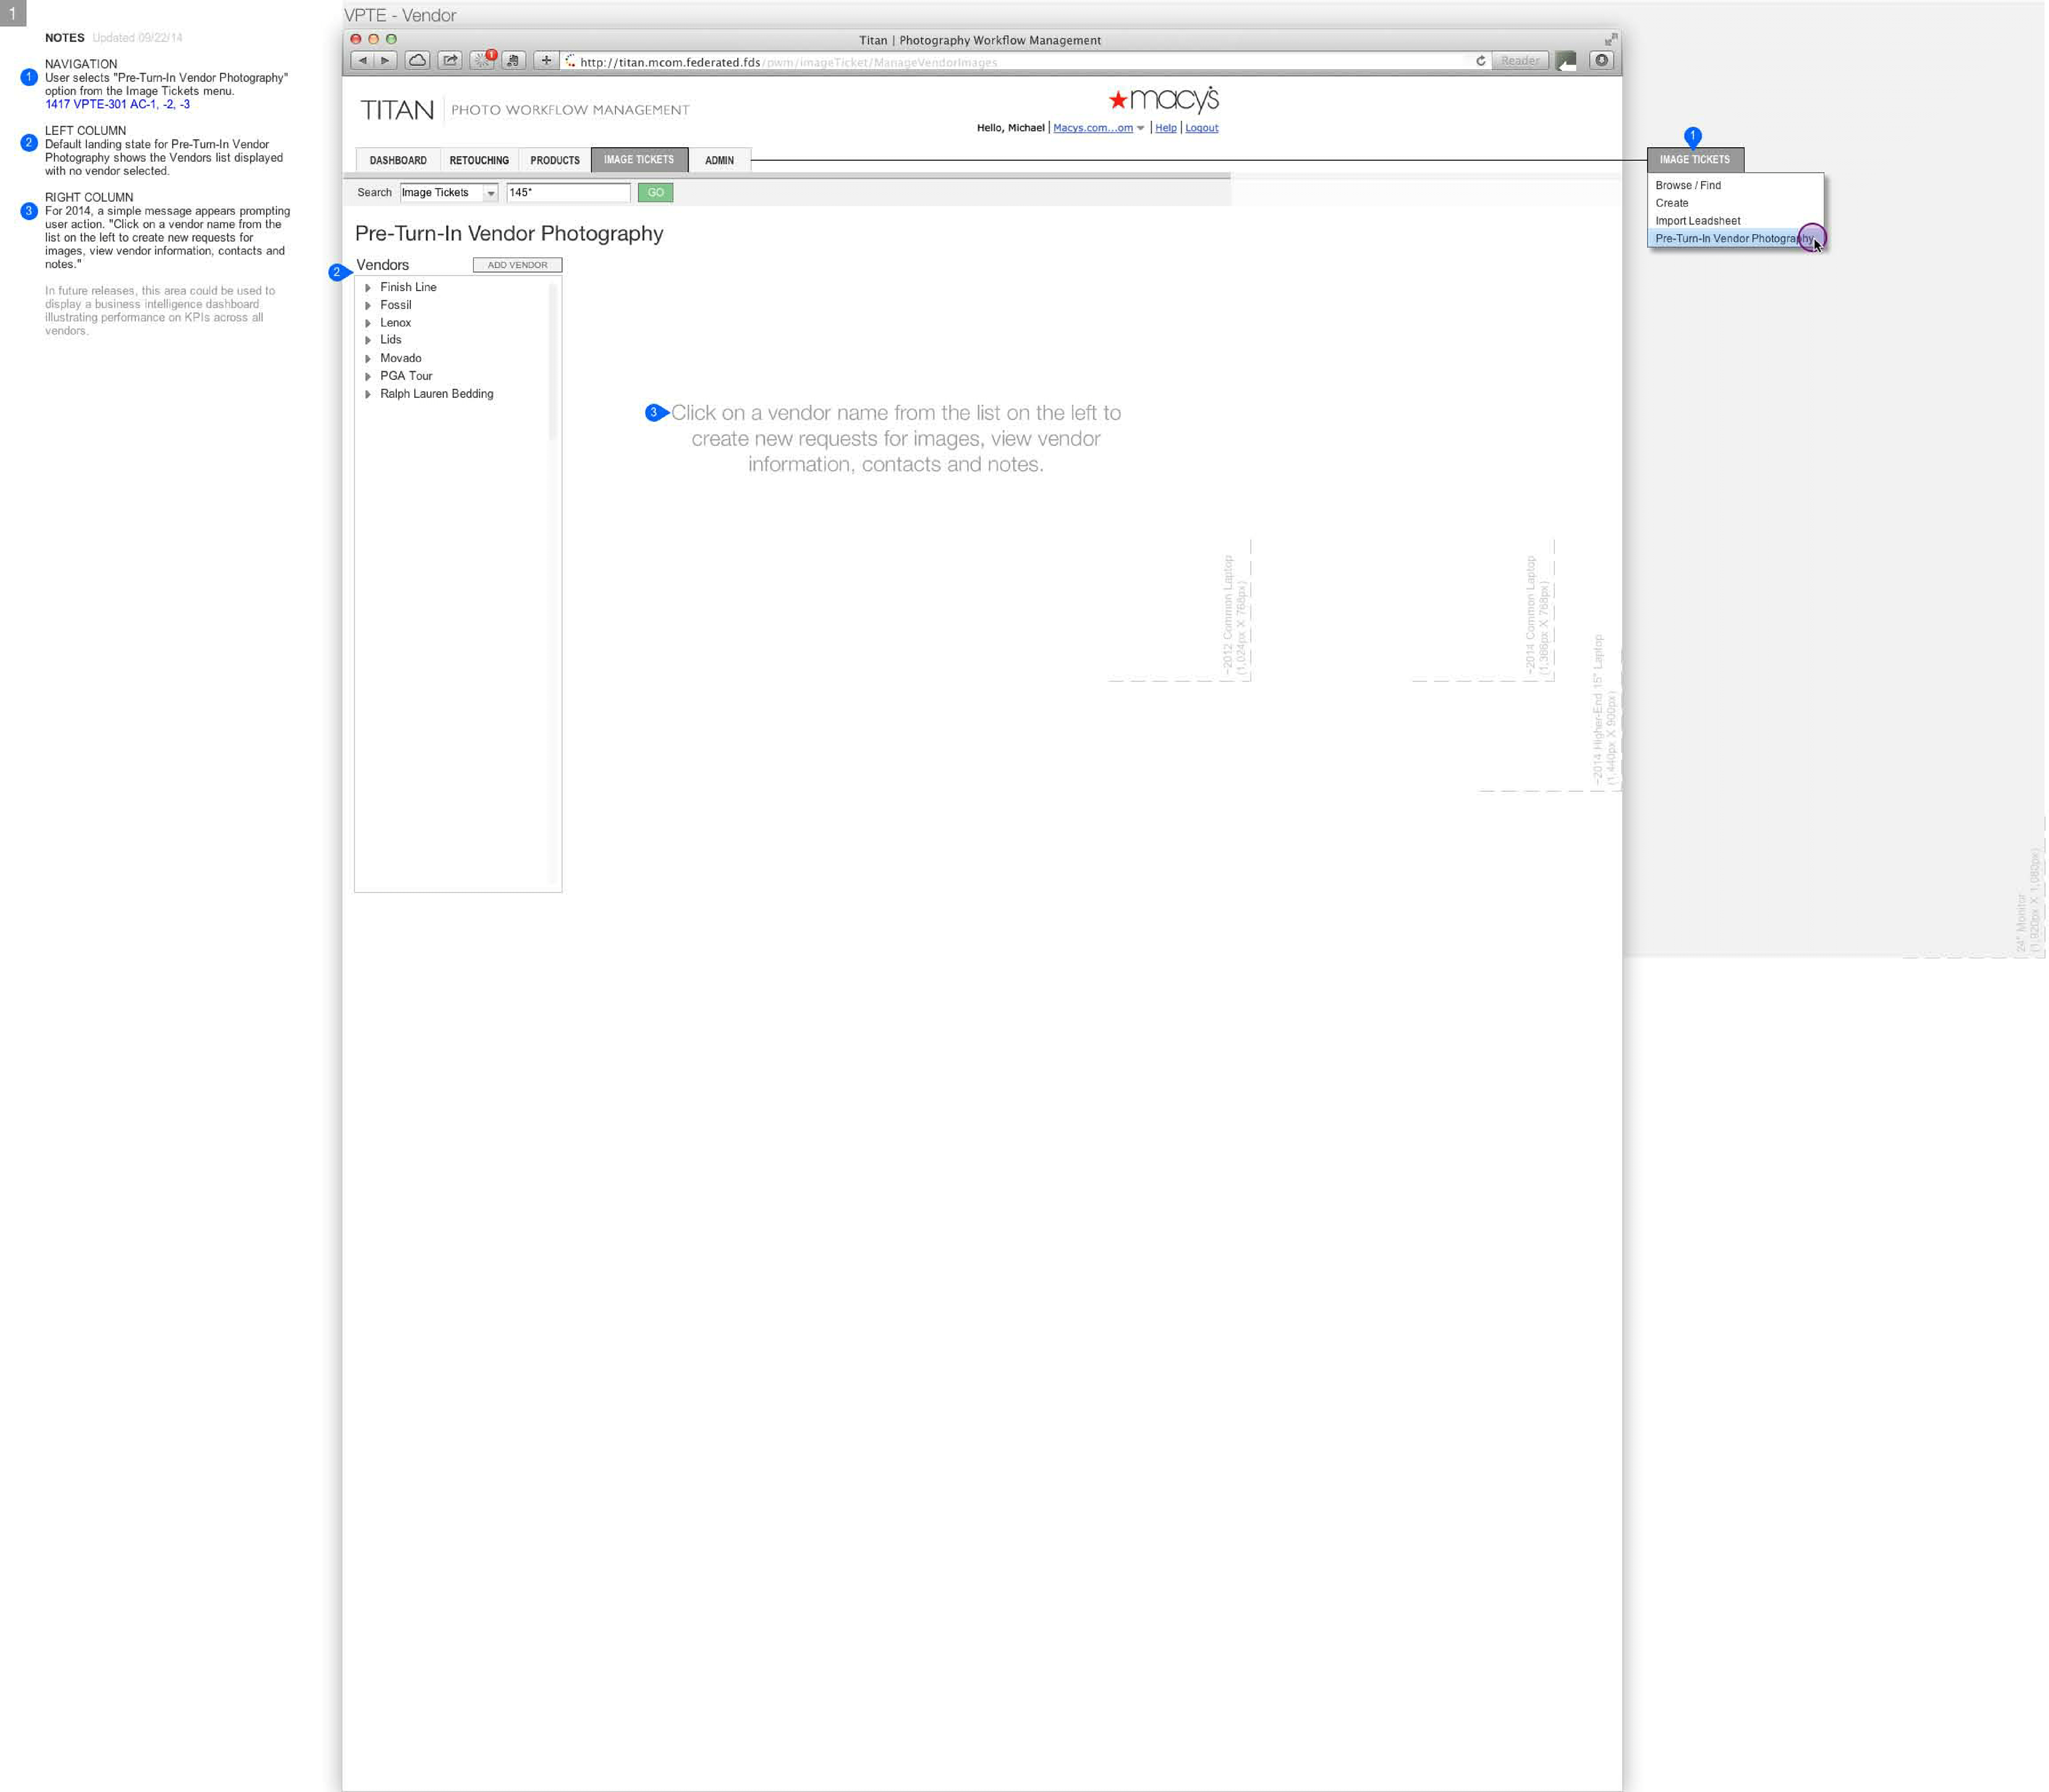Click the browser back arrow button
Screen dimensions: 2049x1792
(x=362, y=61)
